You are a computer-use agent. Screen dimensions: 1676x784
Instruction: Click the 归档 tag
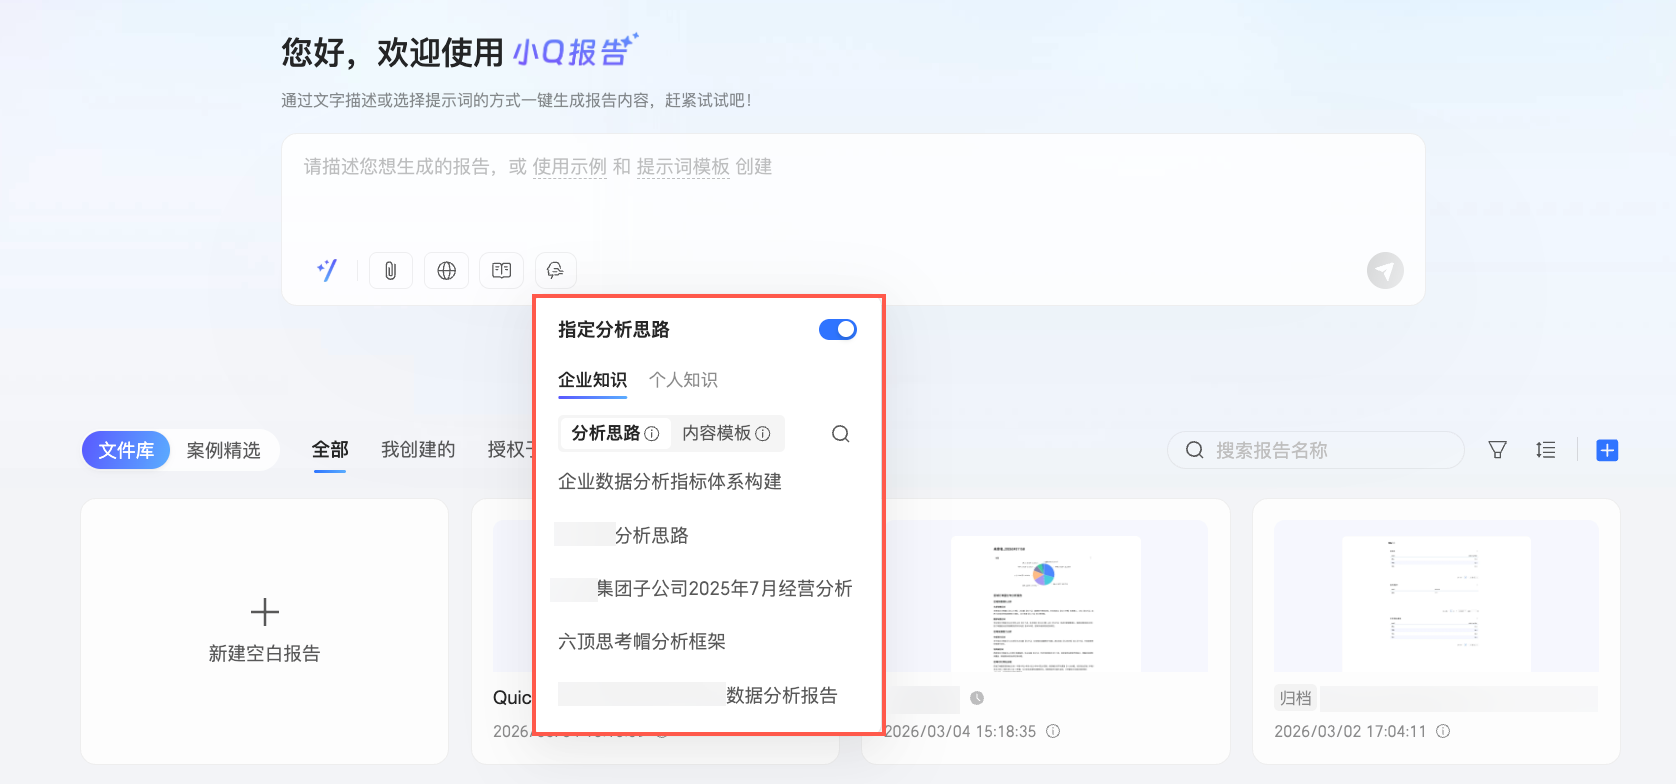pos(1295,698)
